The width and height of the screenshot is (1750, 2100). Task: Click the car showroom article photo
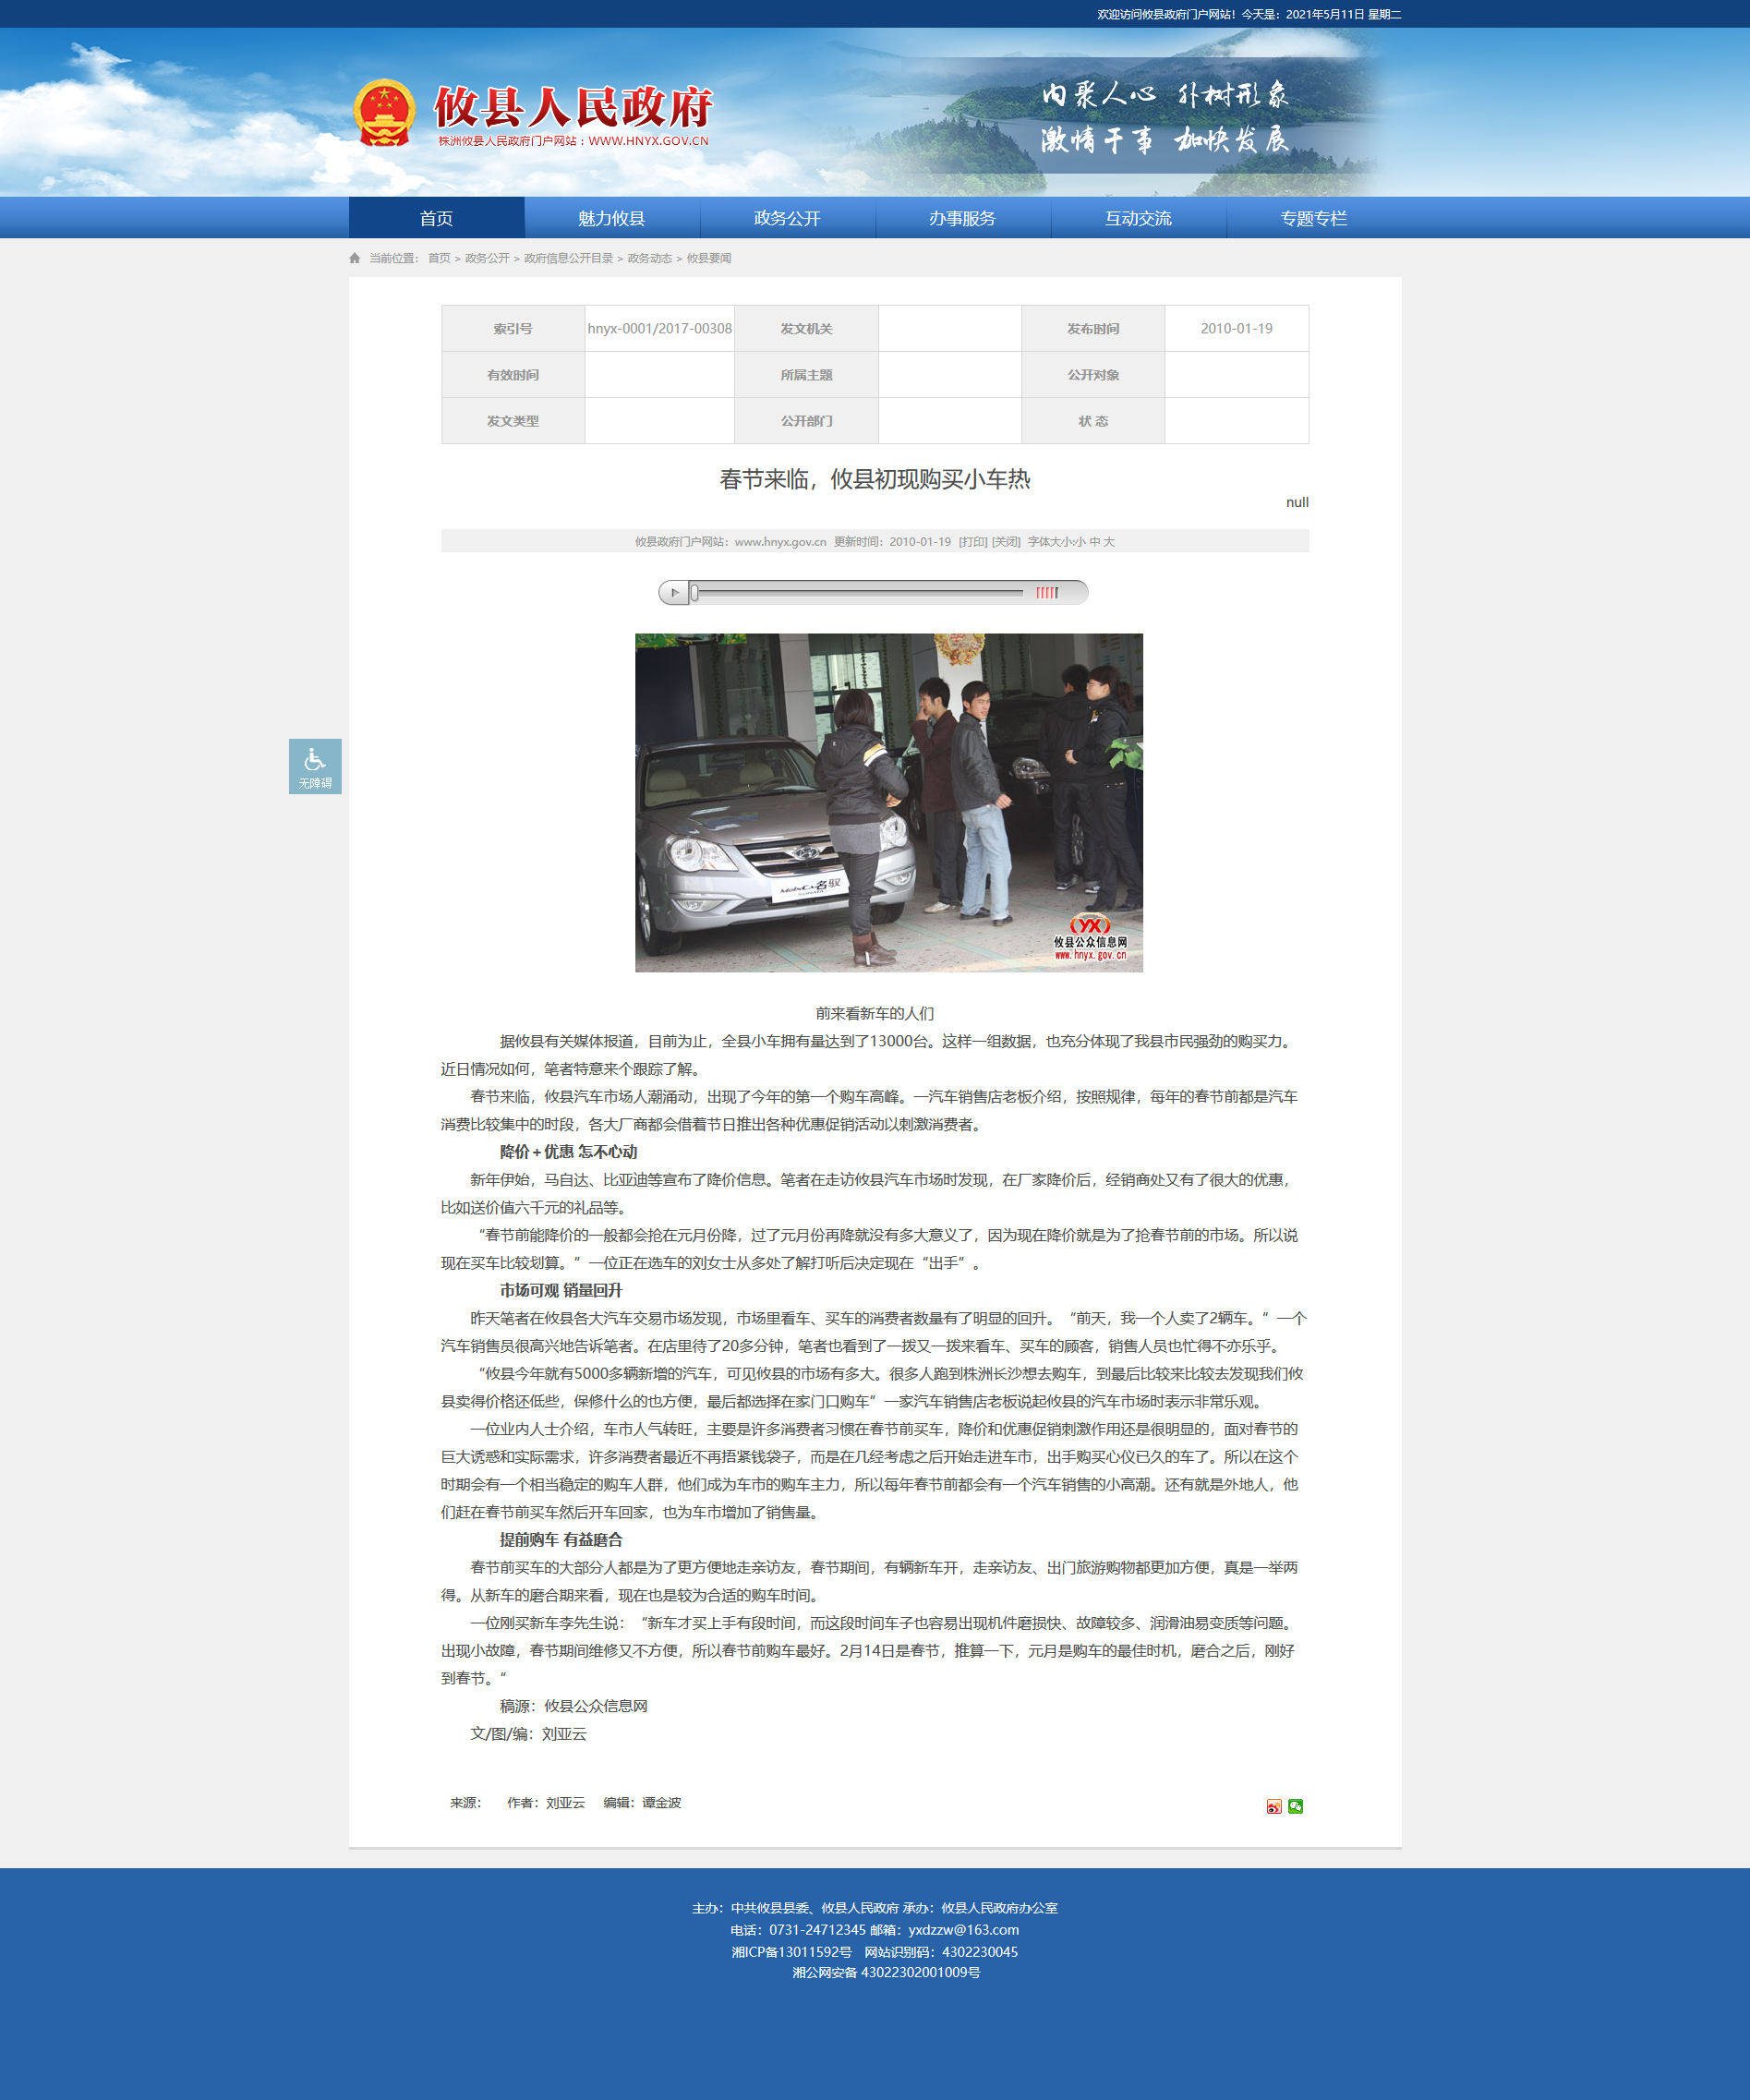pos(888,802)
